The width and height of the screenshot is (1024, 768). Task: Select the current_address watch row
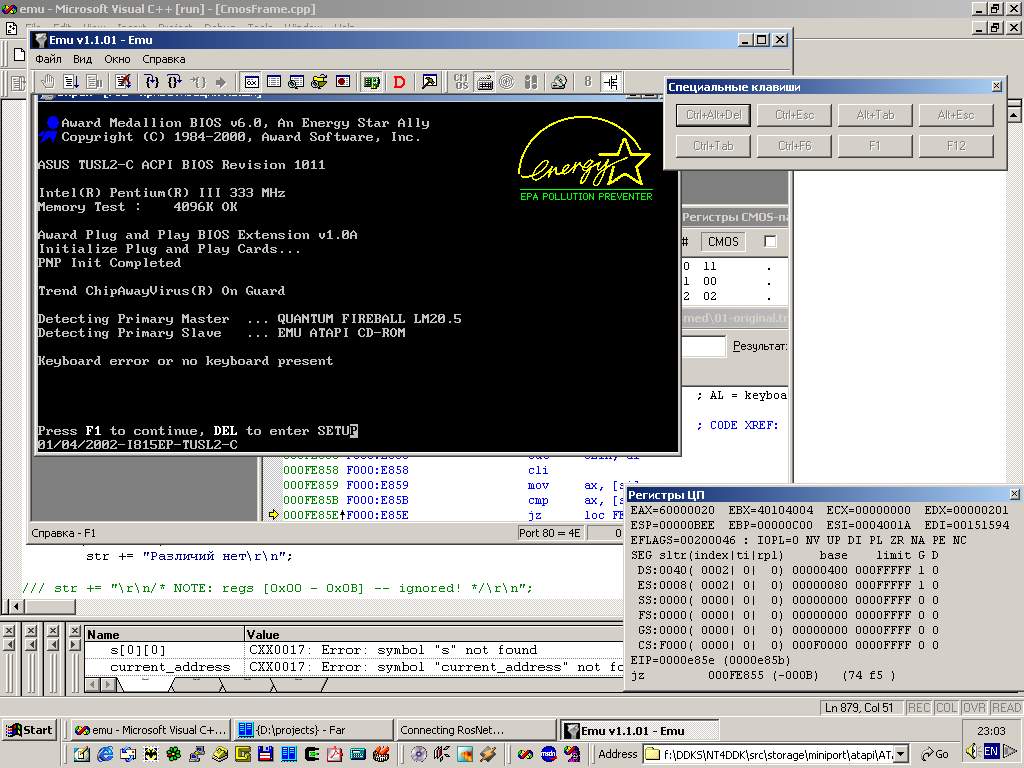tap(353, 667)
